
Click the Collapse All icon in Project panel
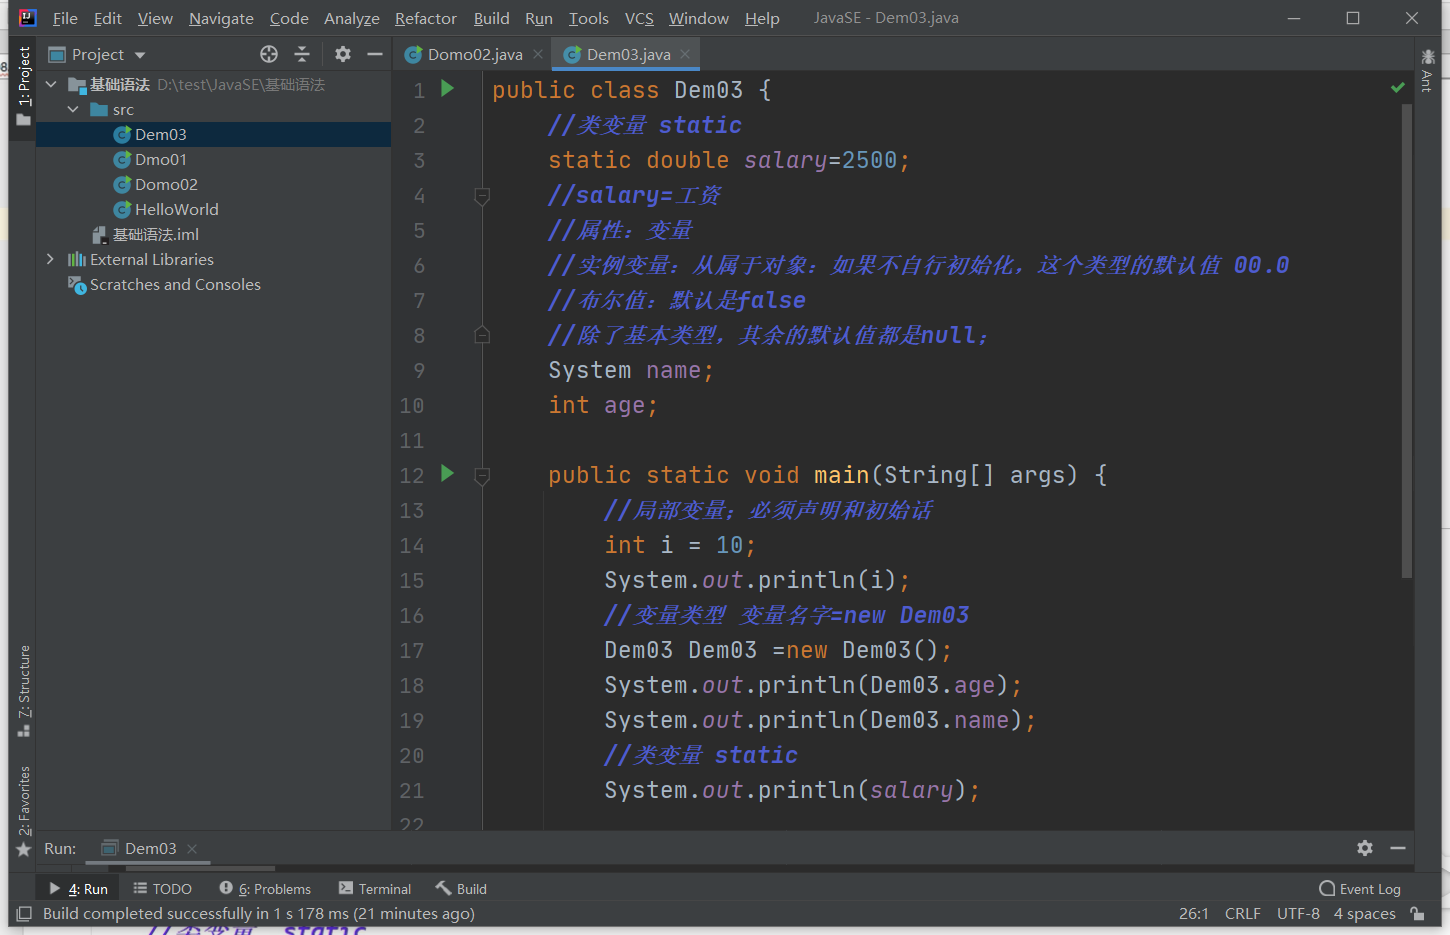click(302, 54)
